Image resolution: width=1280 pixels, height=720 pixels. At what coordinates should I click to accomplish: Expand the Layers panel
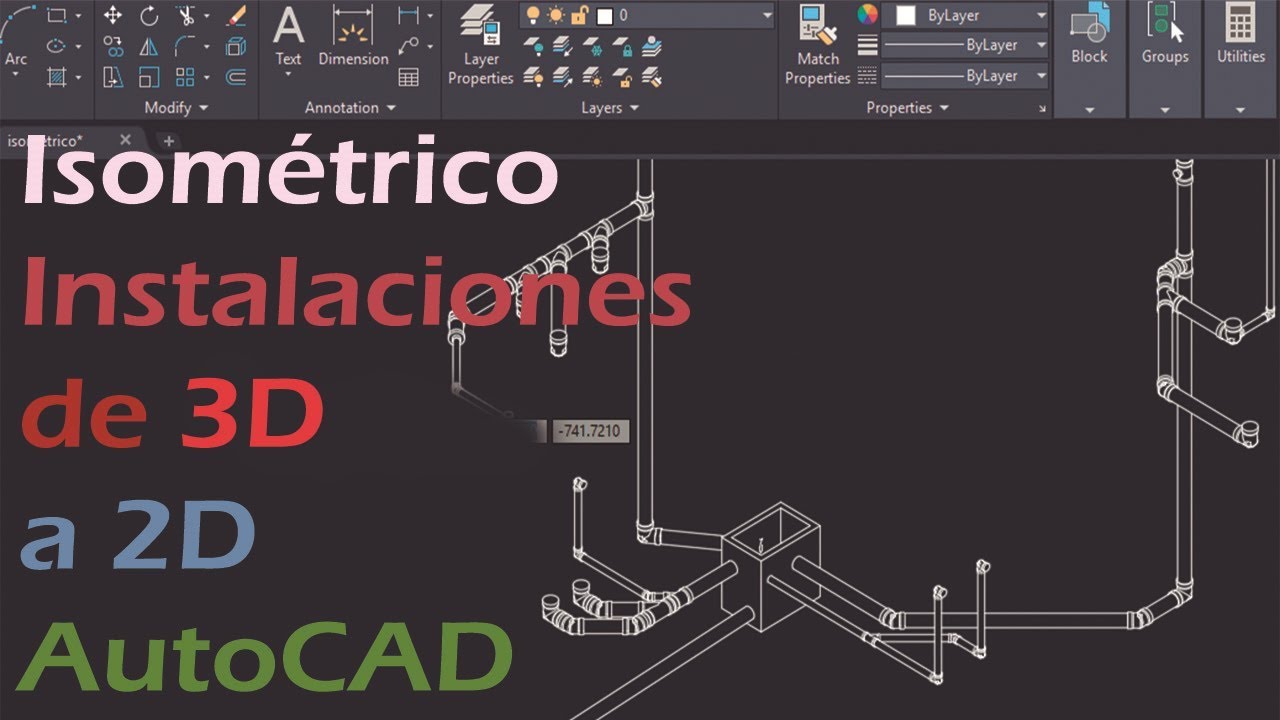tap(609, 107)
